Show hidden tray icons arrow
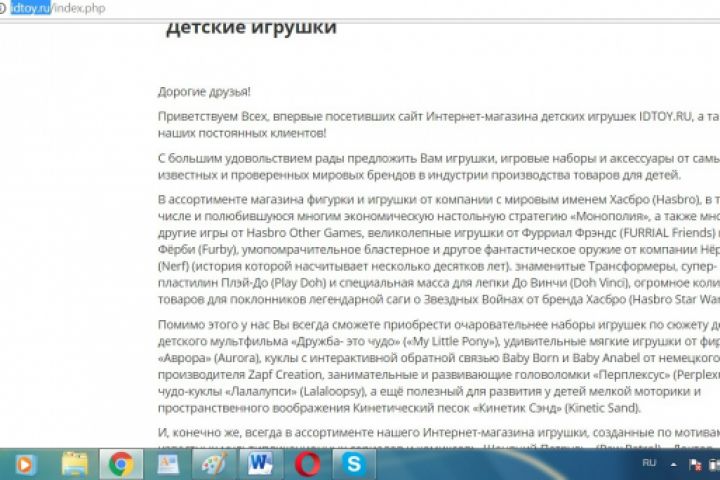 coord(674,465)
